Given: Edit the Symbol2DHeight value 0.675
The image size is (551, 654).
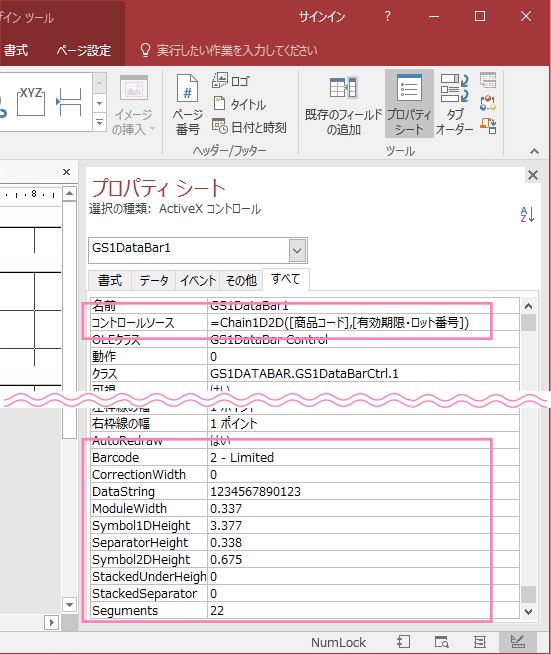Looking at the screenshot, I should tap(363, 559).
